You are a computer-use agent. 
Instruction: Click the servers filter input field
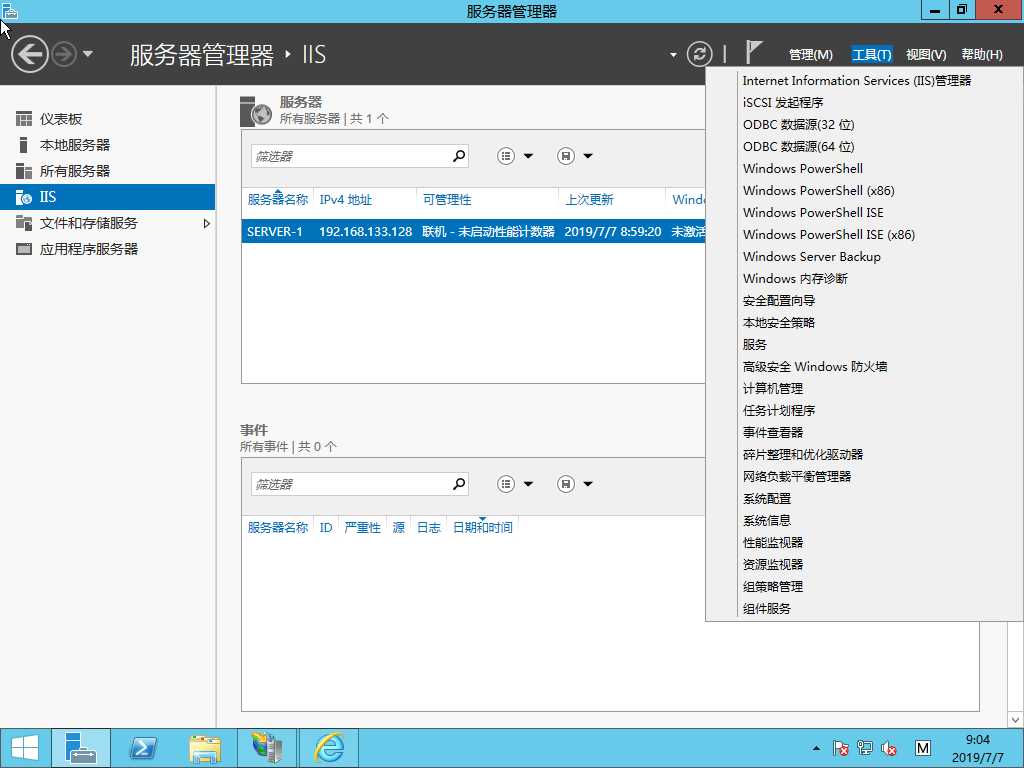[x=350, y=156]
